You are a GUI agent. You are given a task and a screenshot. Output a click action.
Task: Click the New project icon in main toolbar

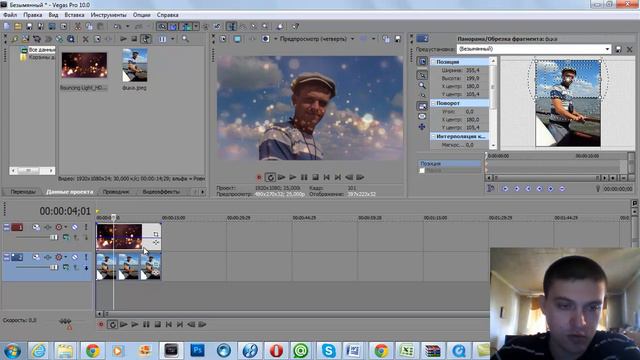coord(7,26)
